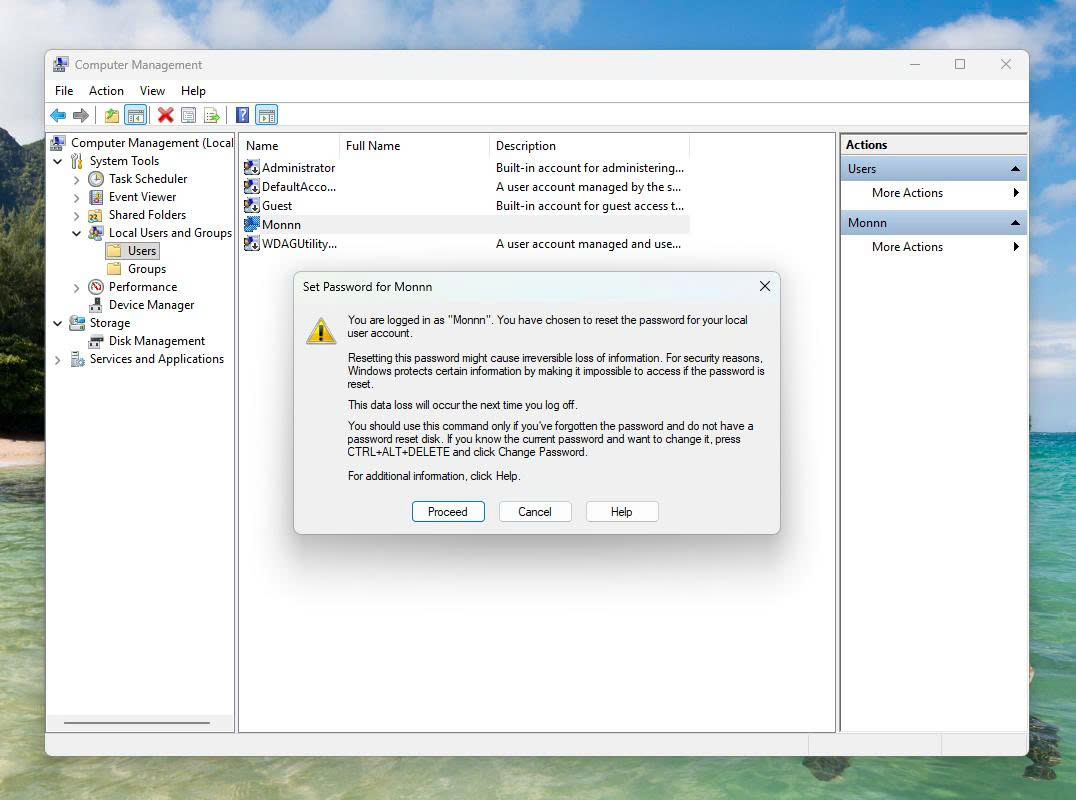Click "Built-in account for administering" description

pyautogui.click(x=589, y=167)
